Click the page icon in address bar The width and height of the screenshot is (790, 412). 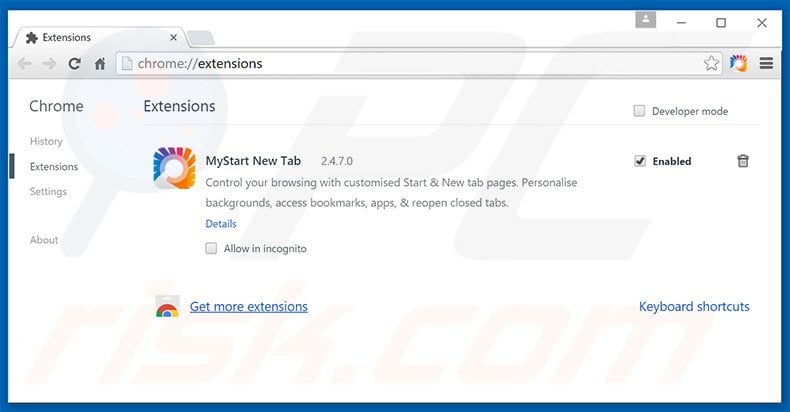coord(127,63)
